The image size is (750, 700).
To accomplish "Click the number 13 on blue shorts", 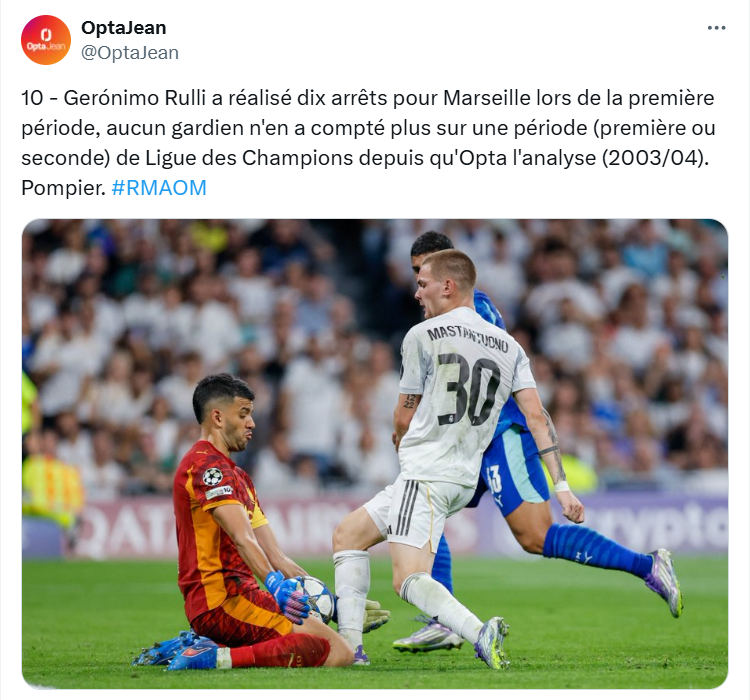I will (x=495, y=478).
